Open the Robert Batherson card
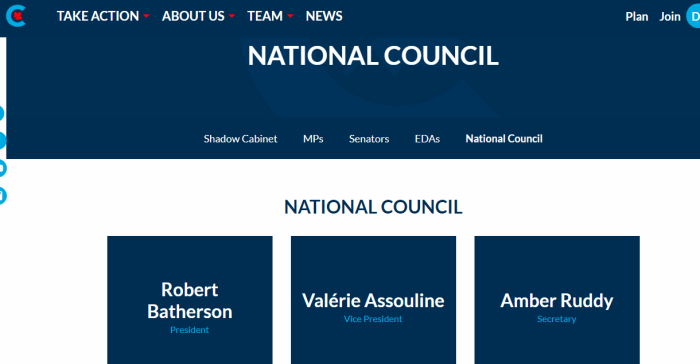Viewport: 700px width, 364px height. click(190, 300)
